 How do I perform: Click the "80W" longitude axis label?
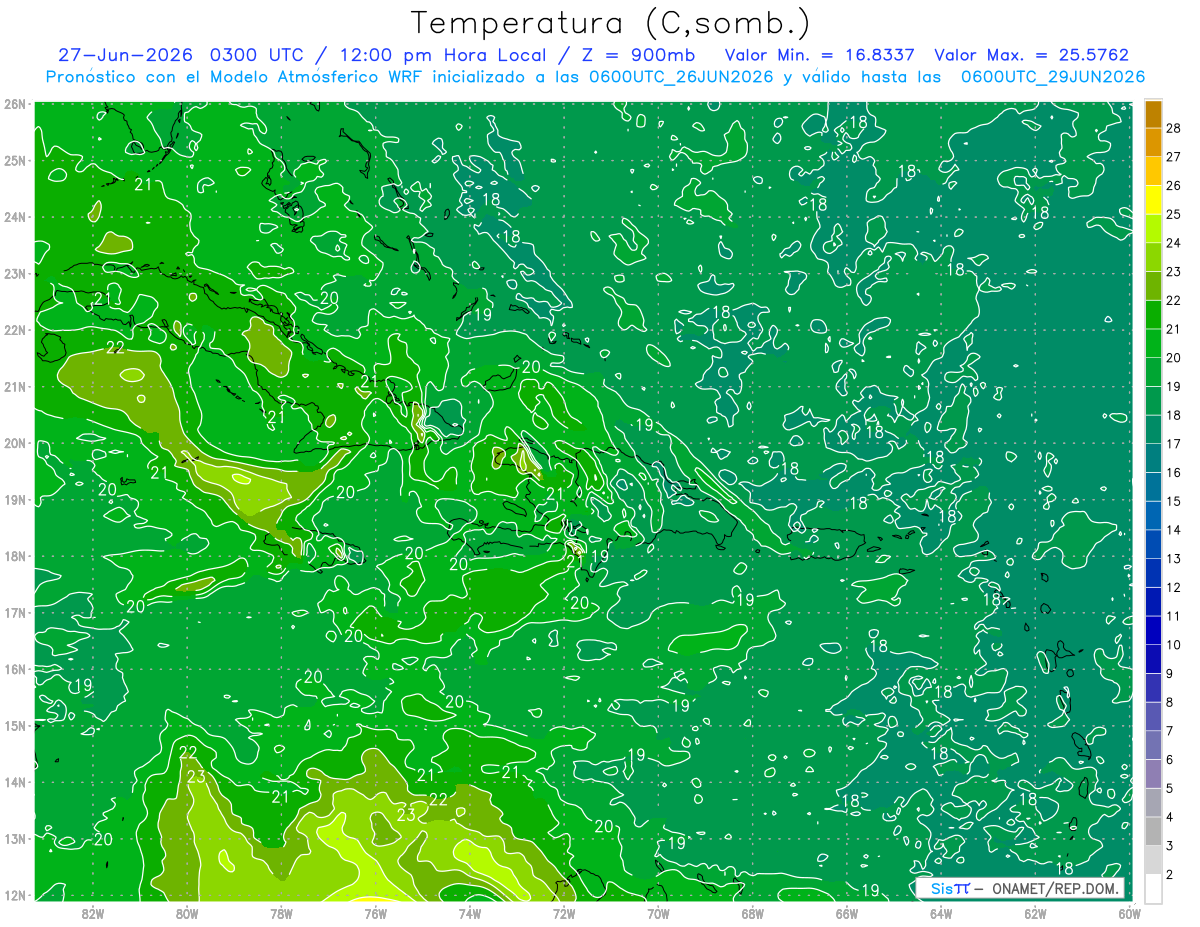coord(187,913)
